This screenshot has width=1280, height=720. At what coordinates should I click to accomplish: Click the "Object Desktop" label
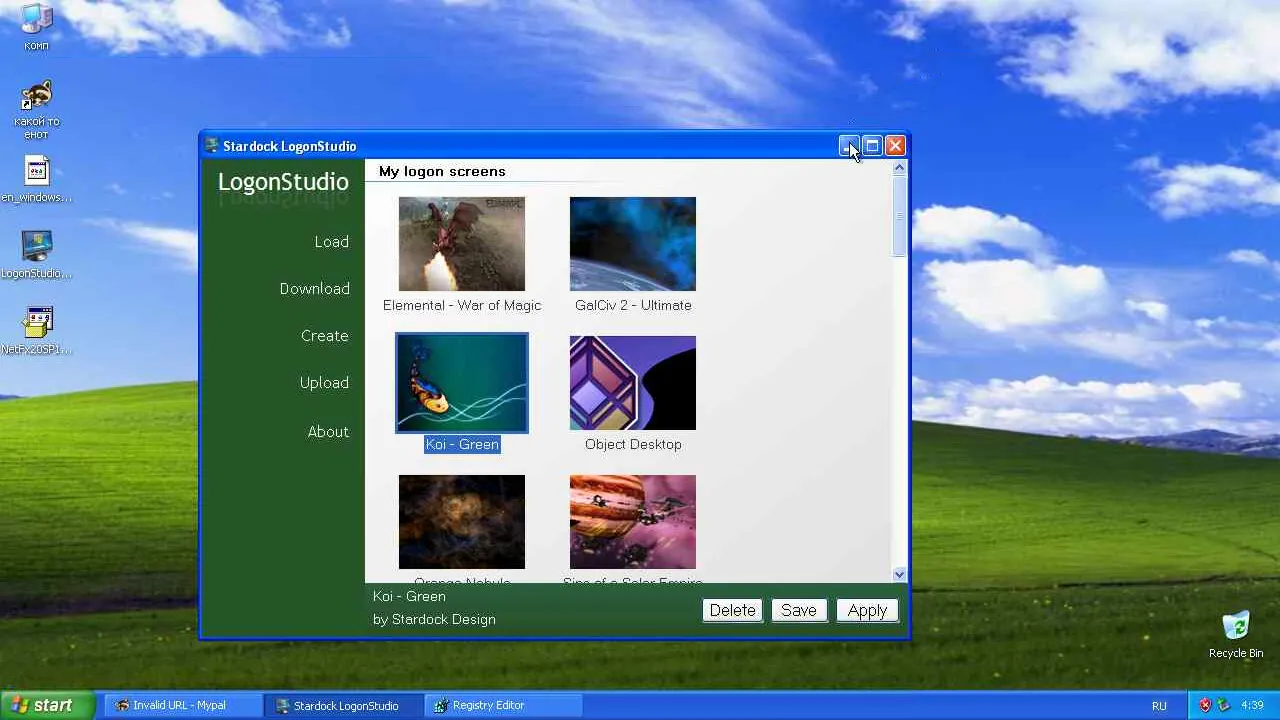[x=633, y=444]
